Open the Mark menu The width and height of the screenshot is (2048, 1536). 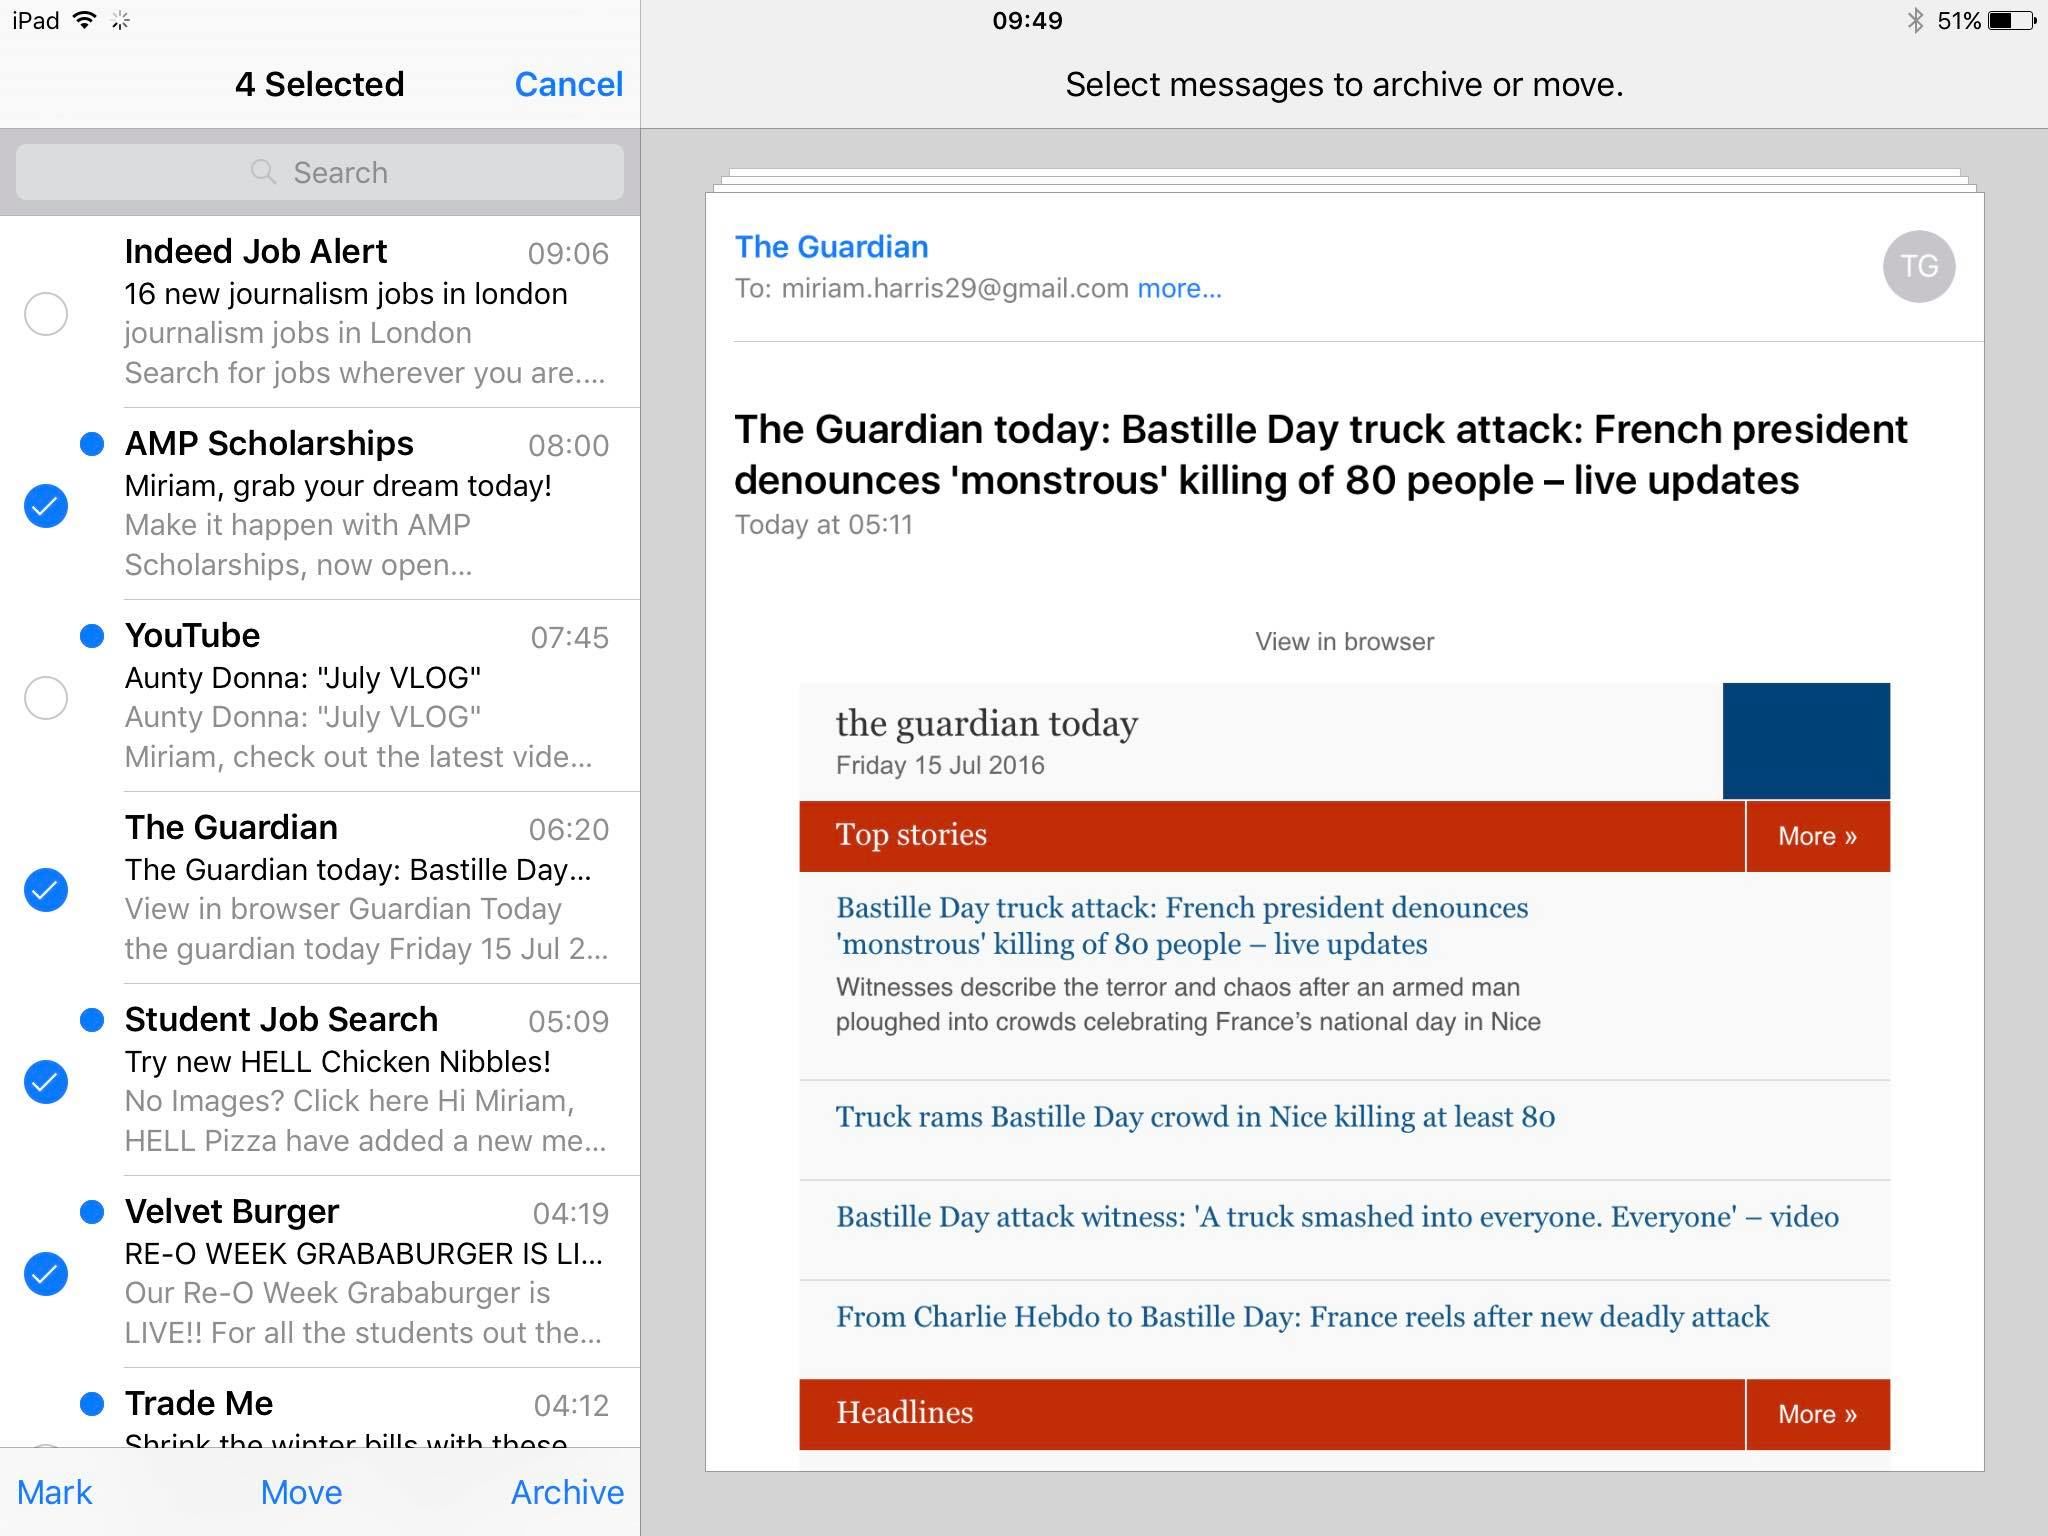(56, 1491)
